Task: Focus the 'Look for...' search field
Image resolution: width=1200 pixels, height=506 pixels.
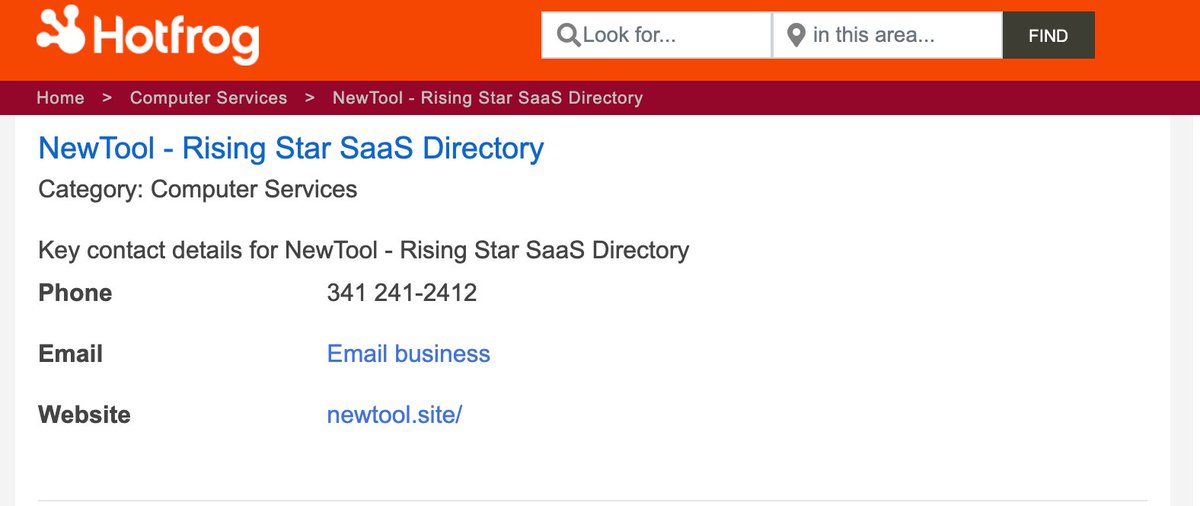Action: [670, 36]
